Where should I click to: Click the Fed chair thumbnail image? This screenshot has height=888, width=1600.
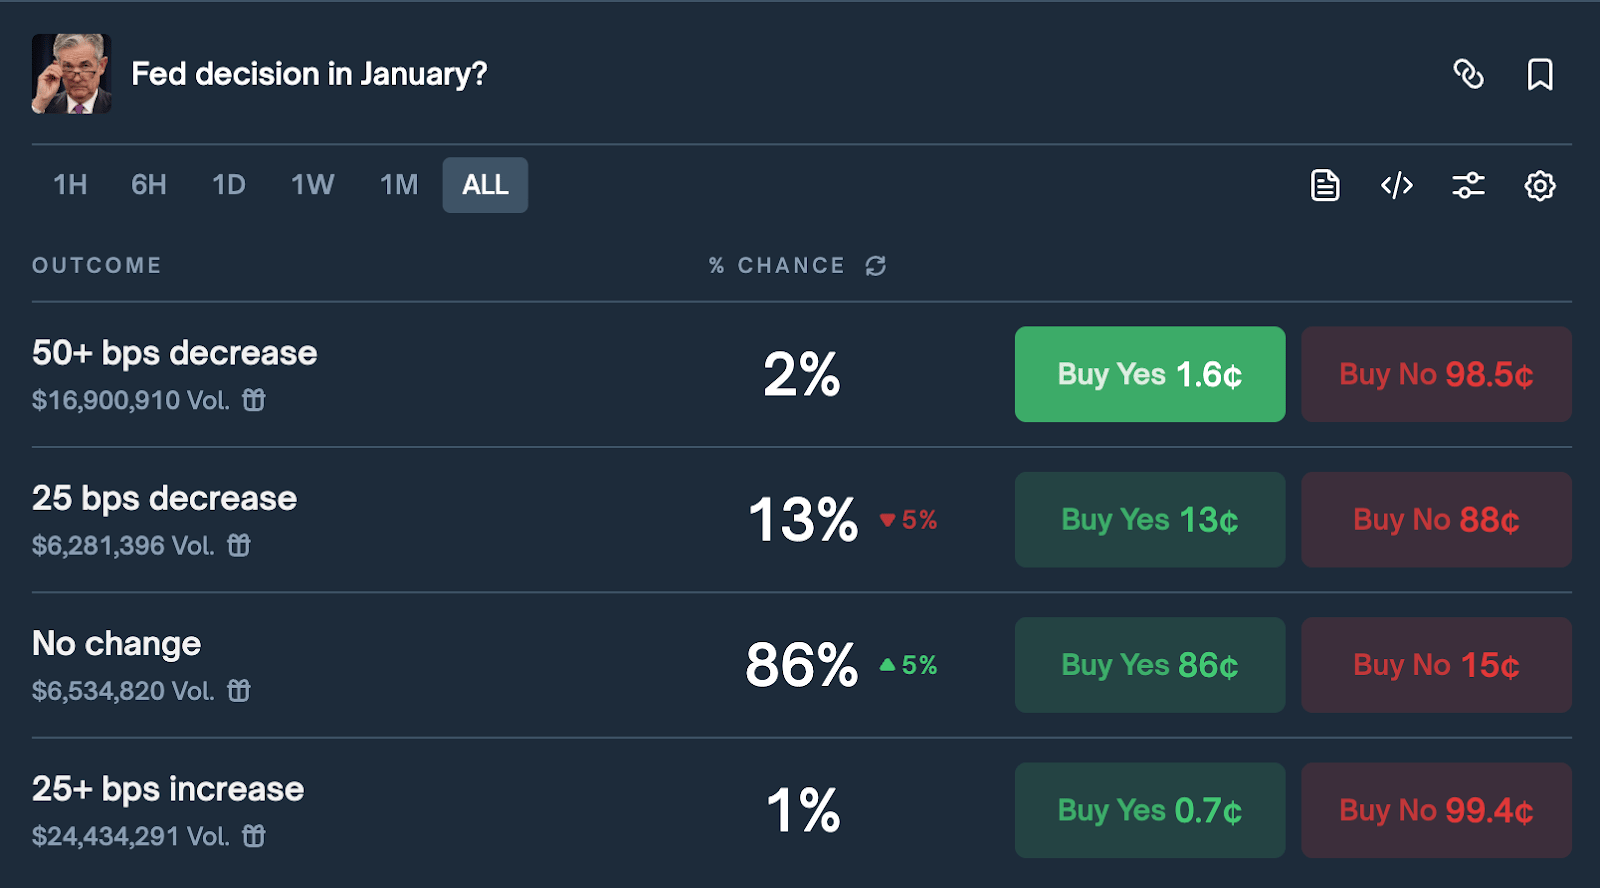coord(71,74)
